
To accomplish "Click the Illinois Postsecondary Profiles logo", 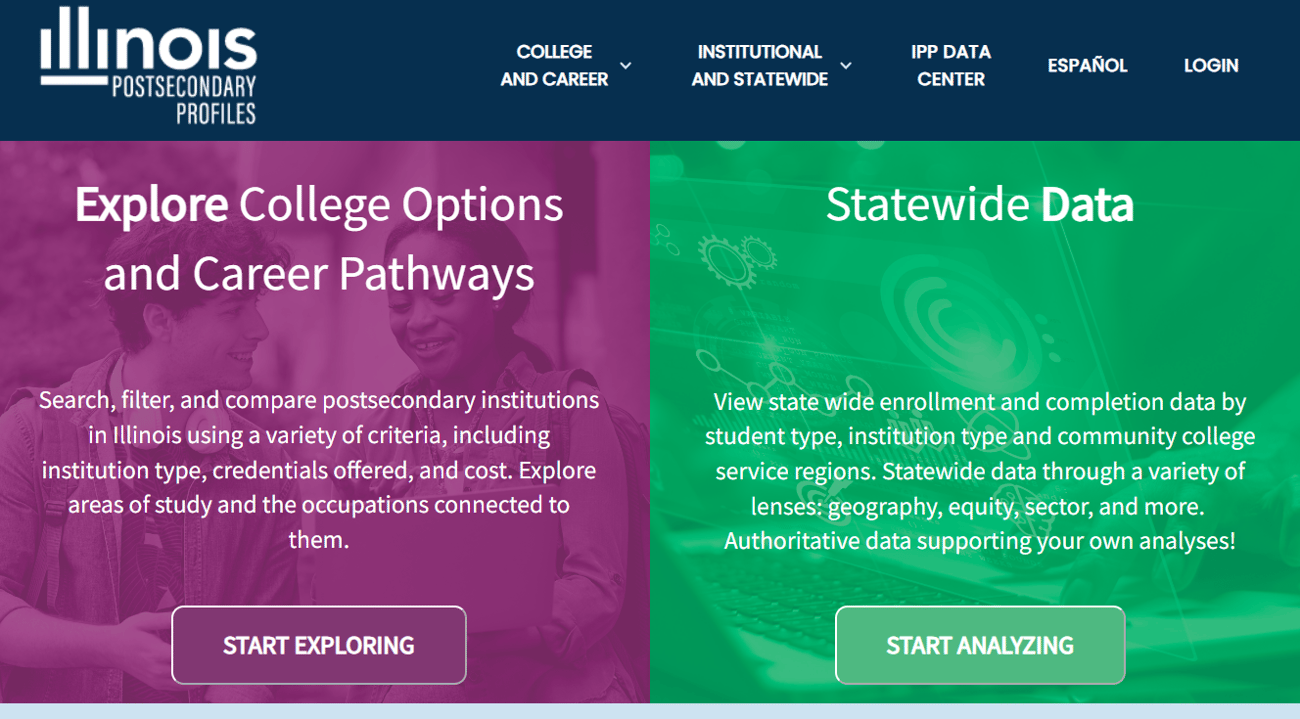I will (x=148, y=66).
